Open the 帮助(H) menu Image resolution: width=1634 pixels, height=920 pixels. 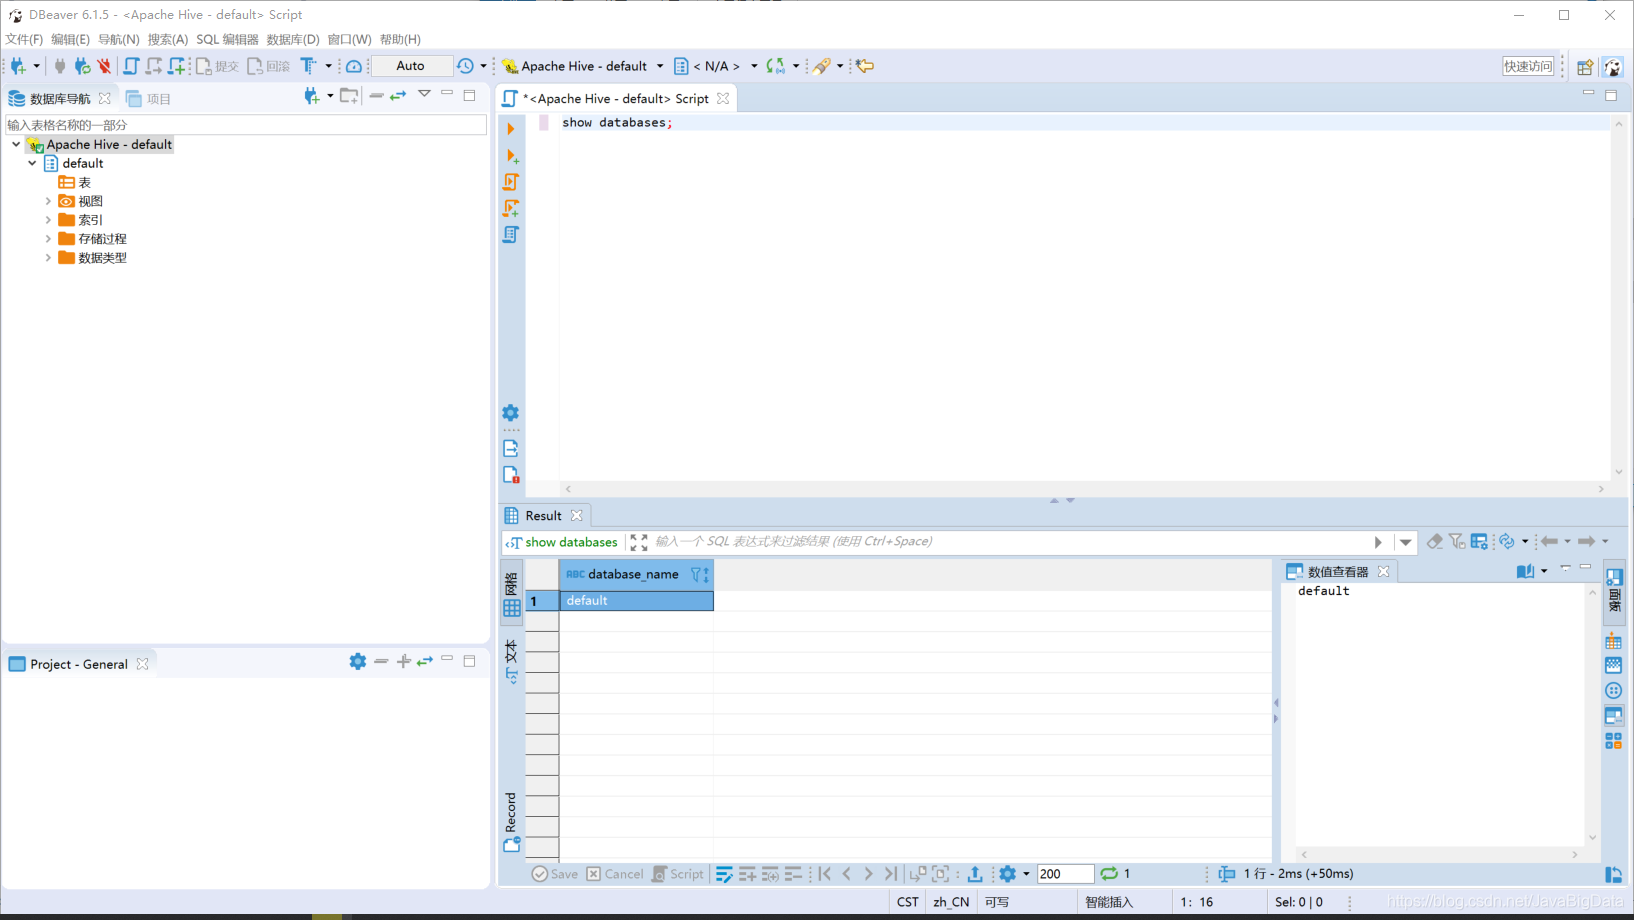(400, 39)
